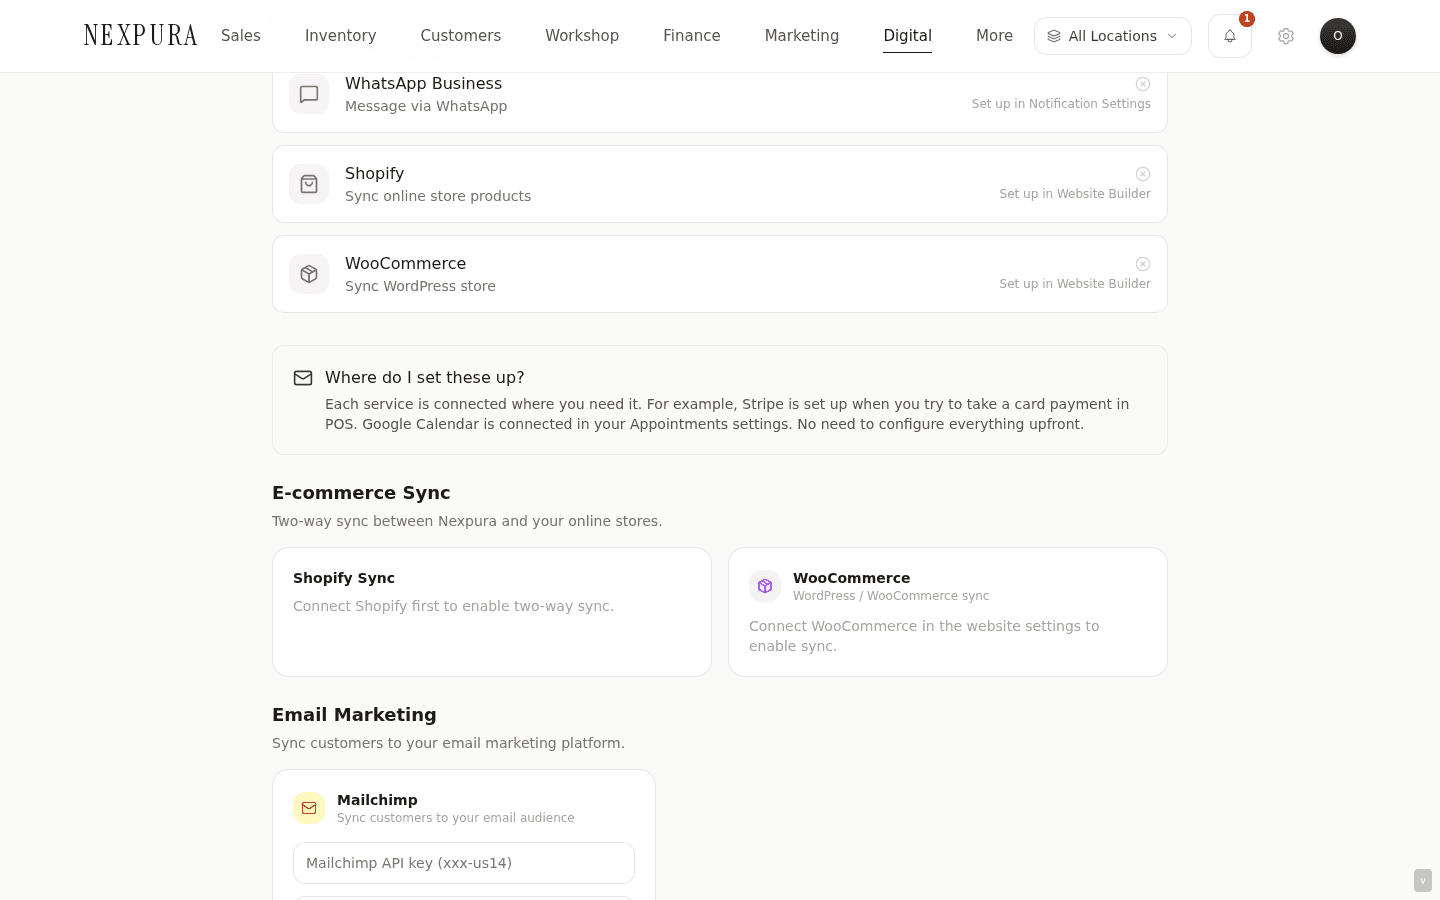The image size is (1440, 900).
Task: Click the Email Marketing section heading
Action: pos(354,715)
